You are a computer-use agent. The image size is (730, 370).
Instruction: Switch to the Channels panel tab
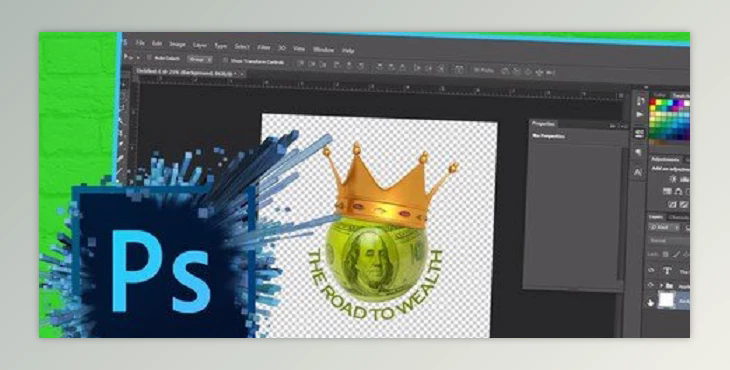(678, 217)
